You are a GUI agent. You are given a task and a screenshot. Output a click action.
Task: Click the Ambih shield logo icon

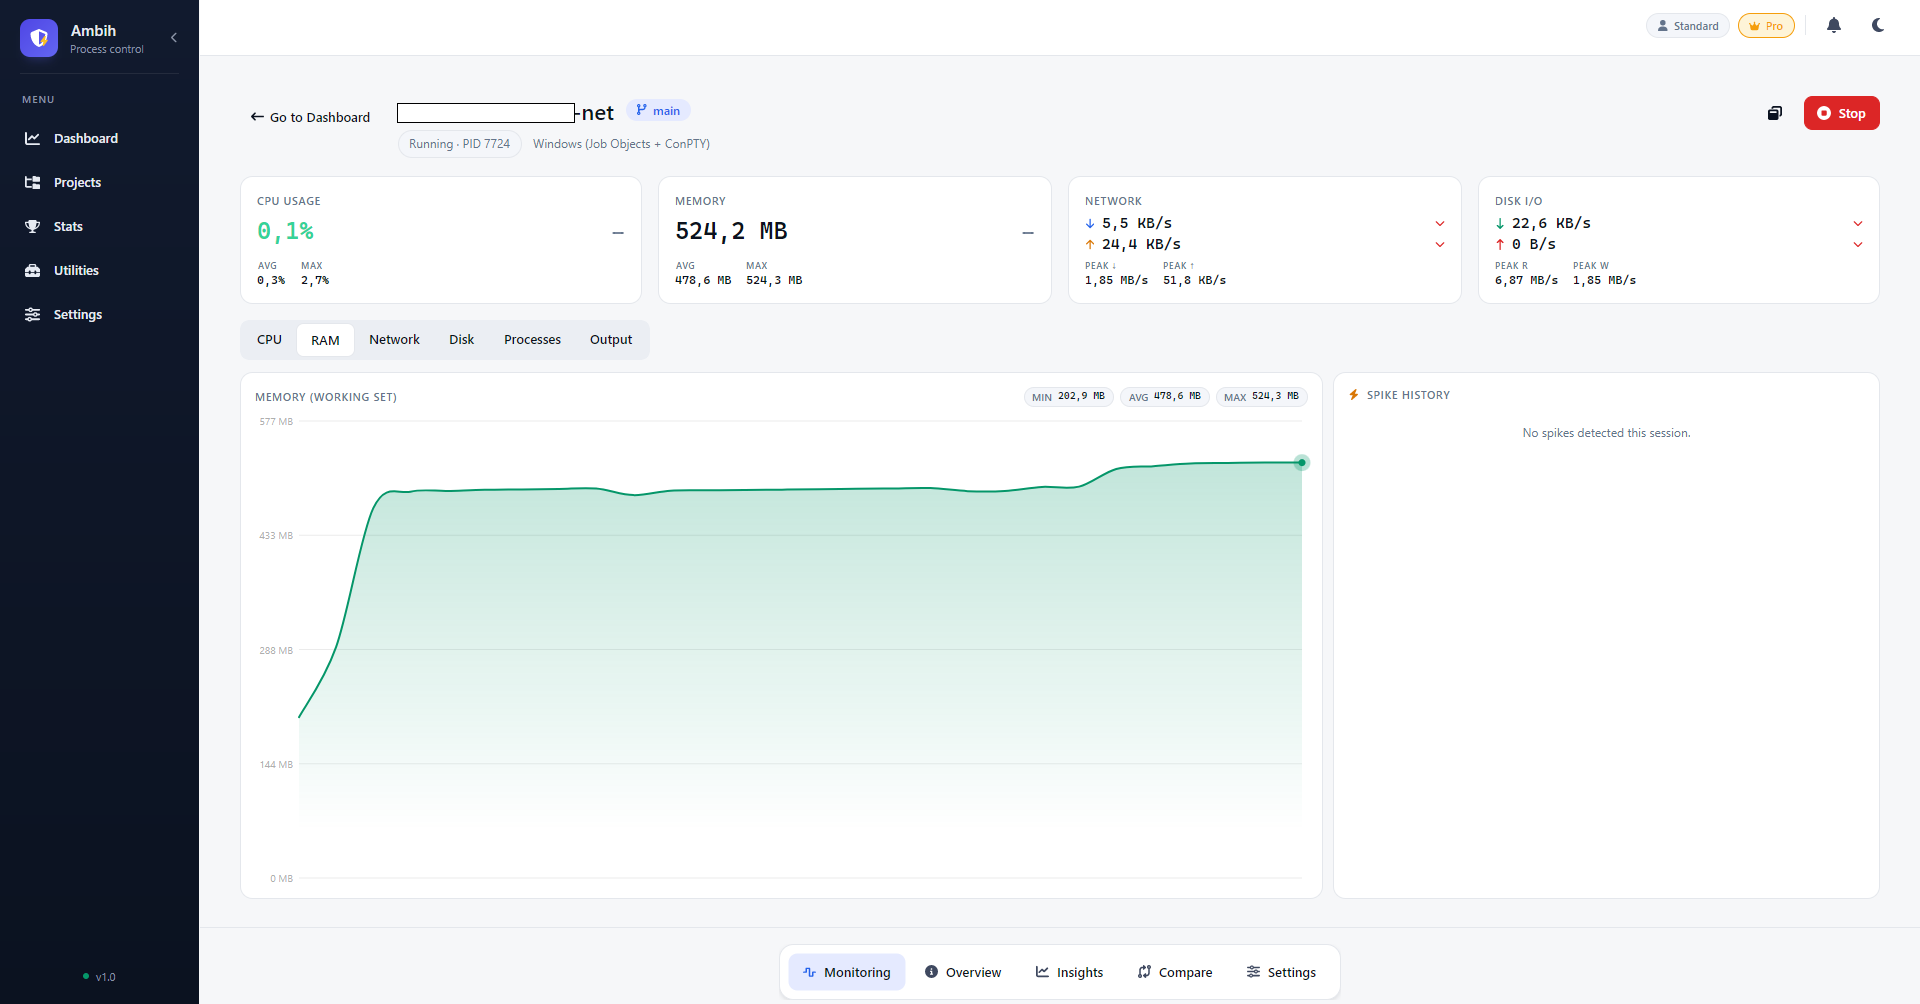39,38
